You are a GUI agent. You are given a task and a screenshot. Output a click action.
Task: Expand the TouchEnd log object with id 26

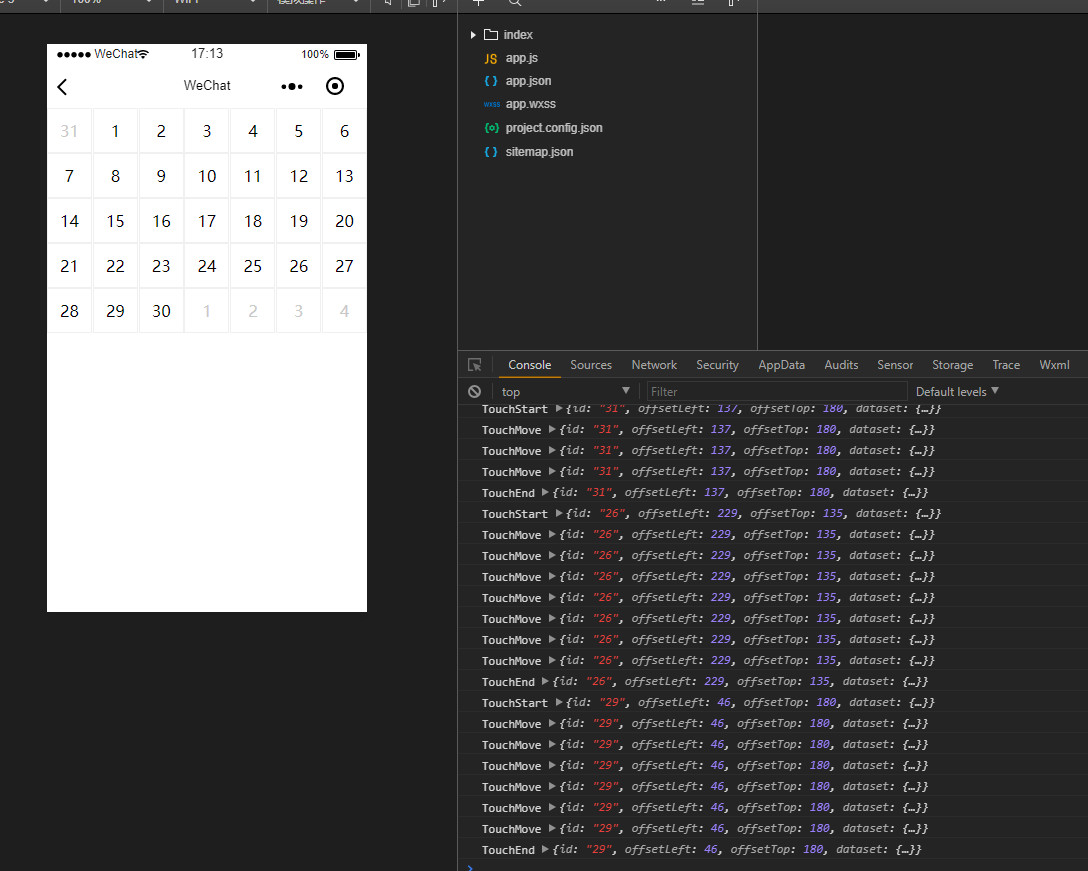pyautogui.click(x=545, y=682)
